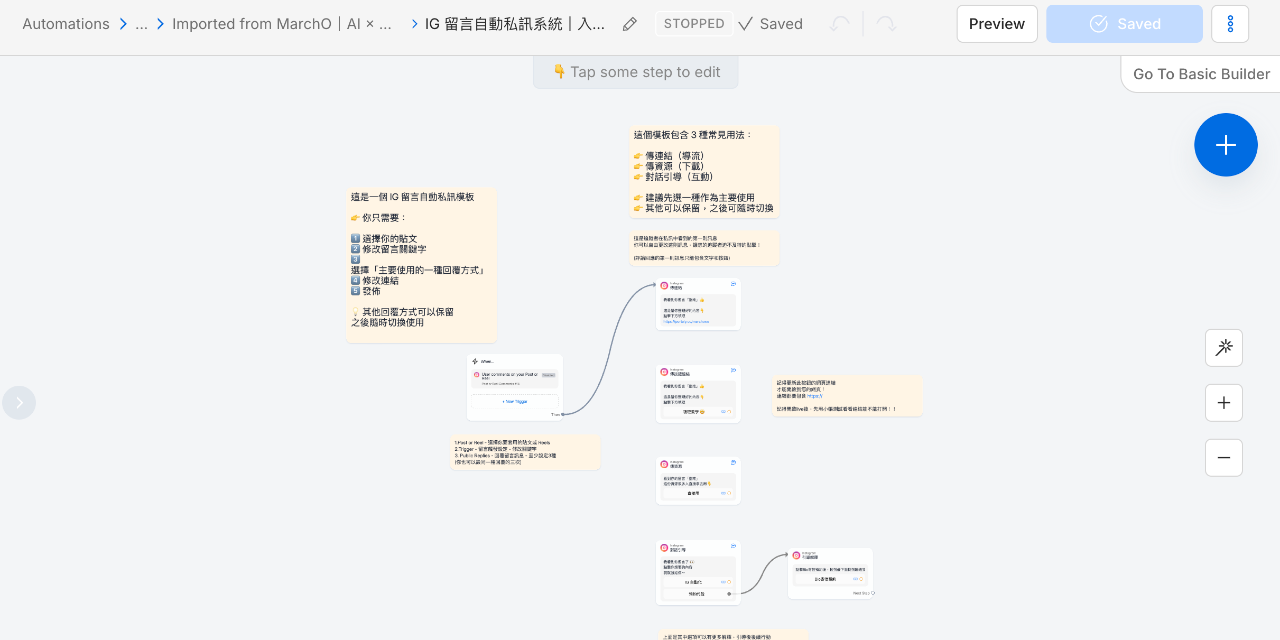1280x640 pixels.
Task: Open Go To Basic Builder
Action: [x=1201, y=74]
